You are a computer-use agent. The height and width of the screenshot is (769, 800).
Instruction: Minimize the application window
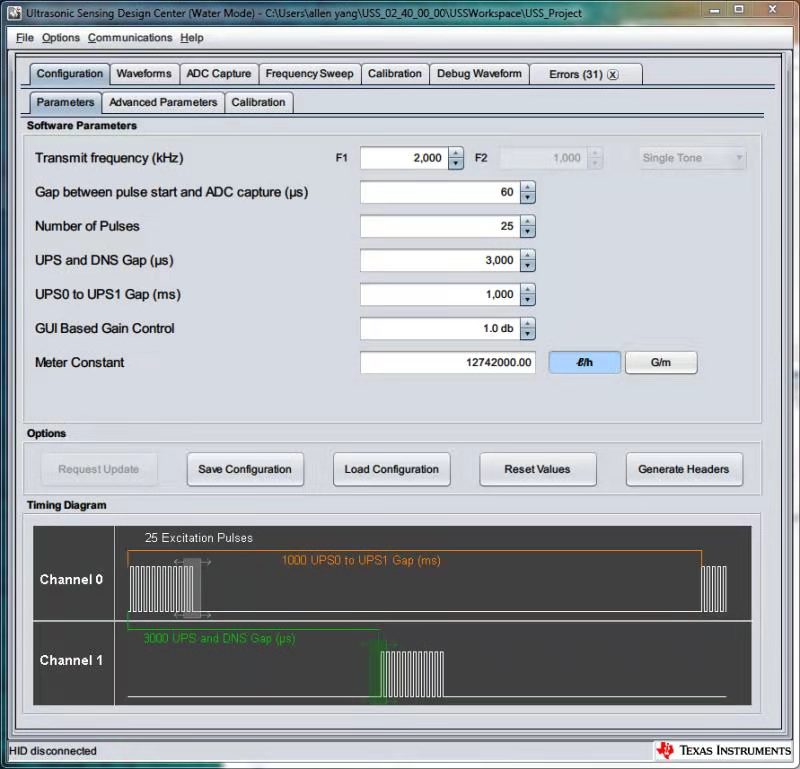715,10
